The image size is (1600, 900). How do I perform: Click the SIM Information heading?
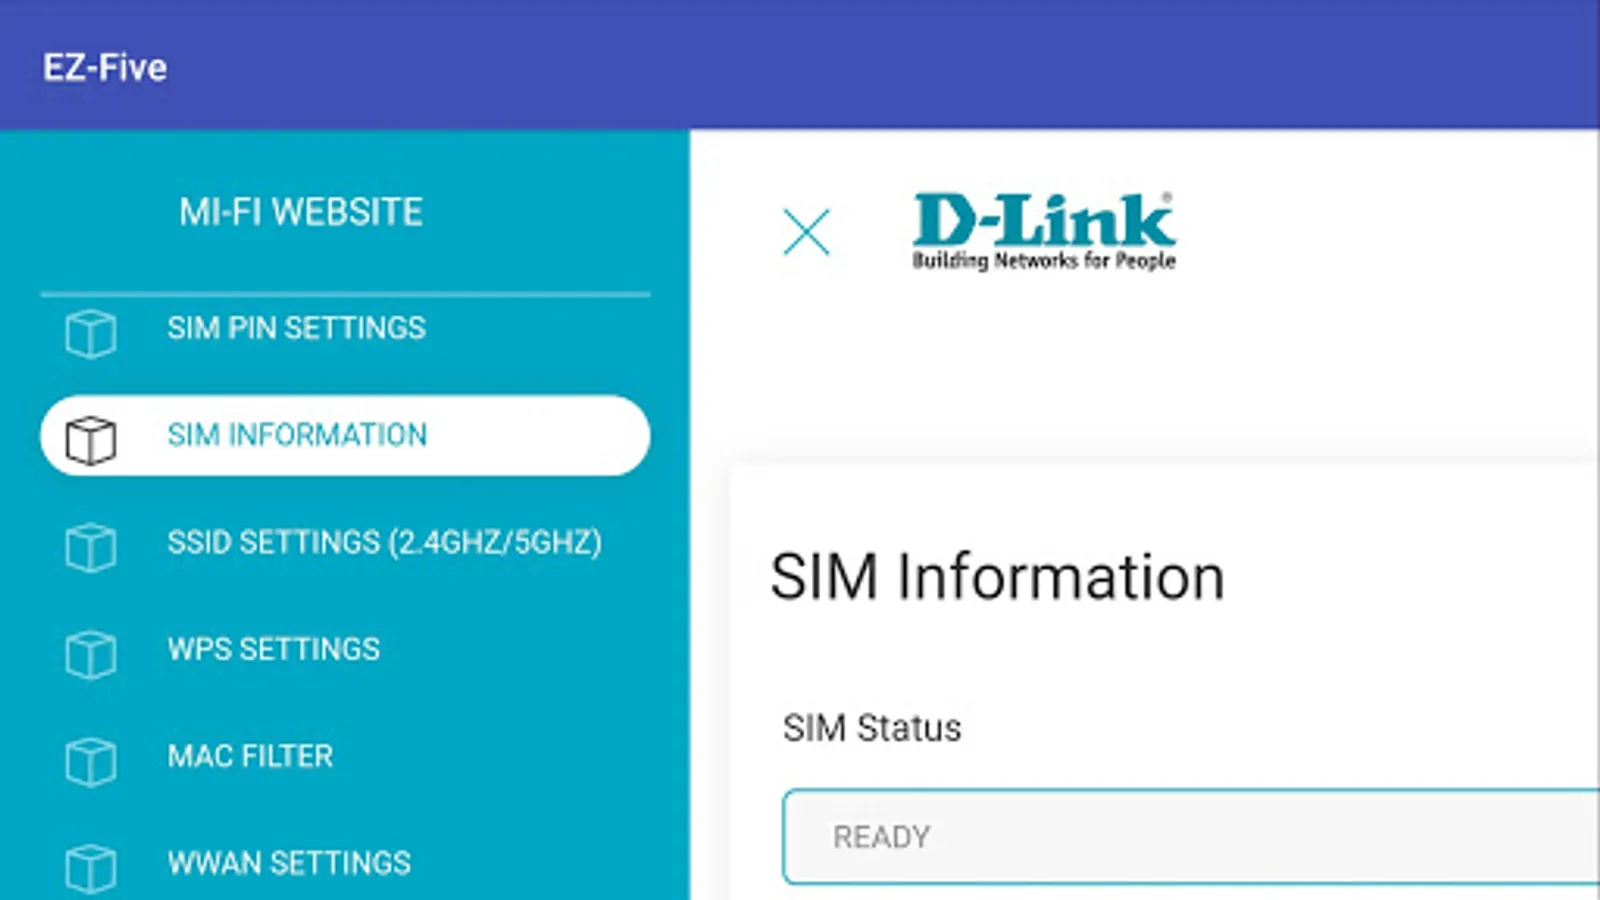997,577
